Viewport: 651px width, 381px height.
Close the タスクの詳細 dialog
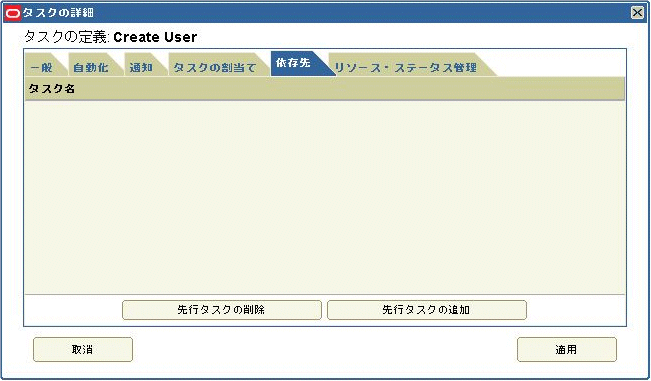637,12
